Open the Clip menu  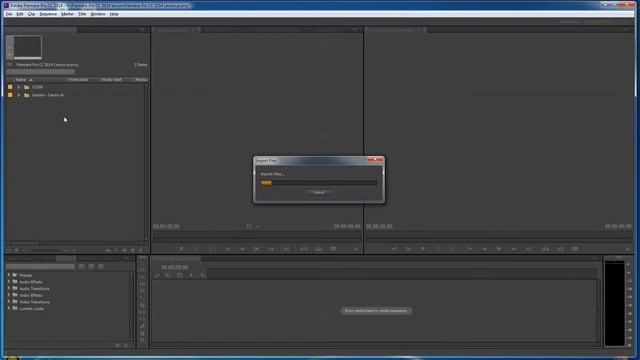pos(31,14)
